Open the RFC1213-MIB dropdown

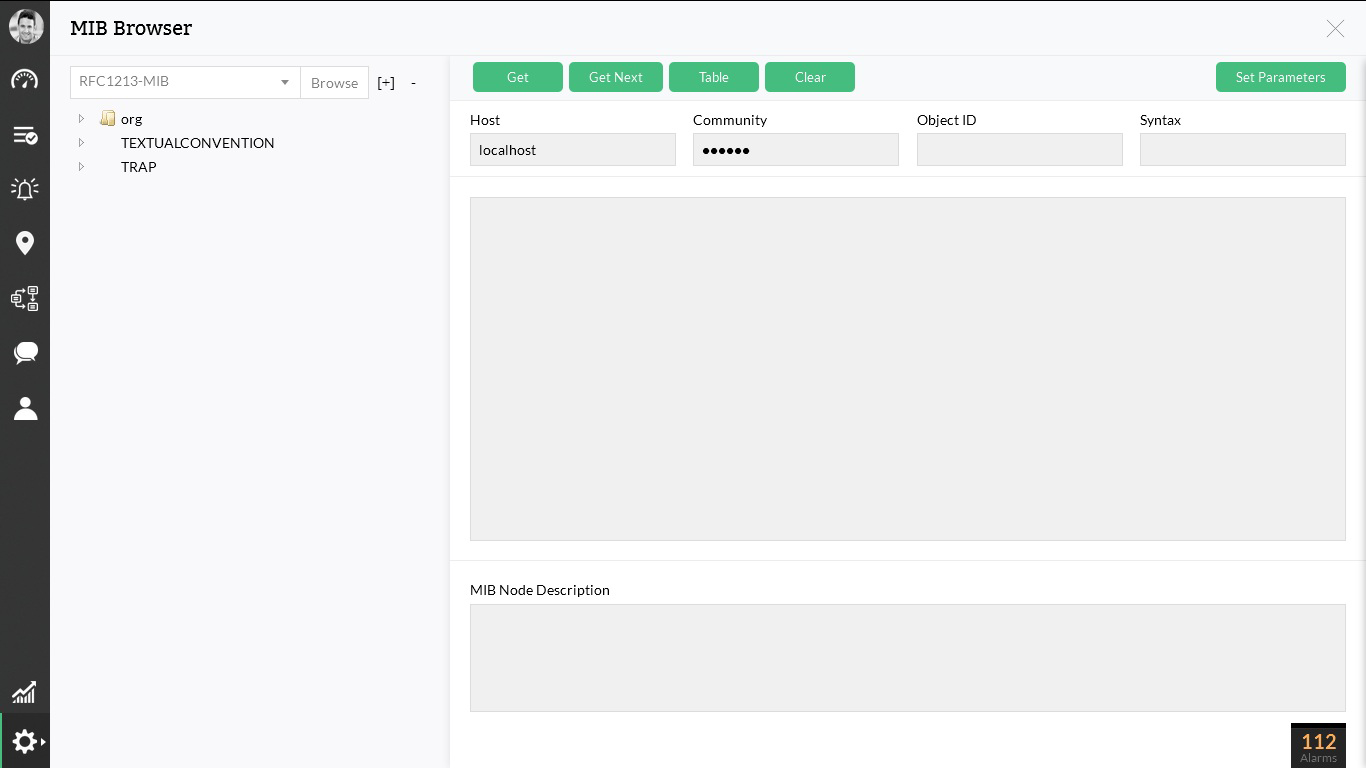pos(185,82)
